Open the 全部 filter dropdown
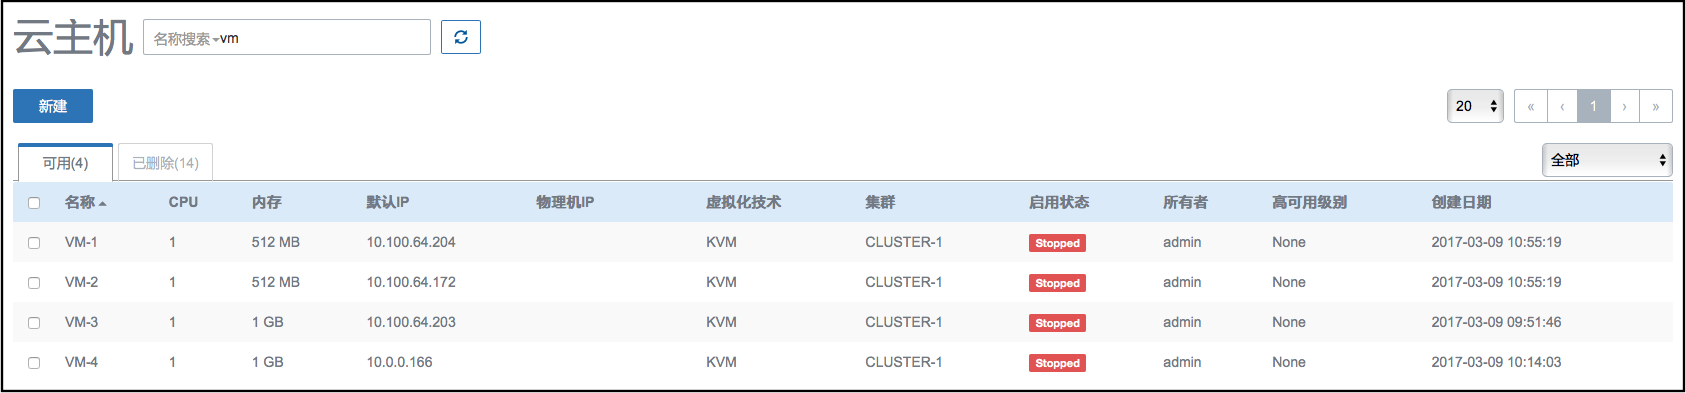The width and height of the screenshot is (1686, 393). pyautogui.click(x=1607, y=160)
